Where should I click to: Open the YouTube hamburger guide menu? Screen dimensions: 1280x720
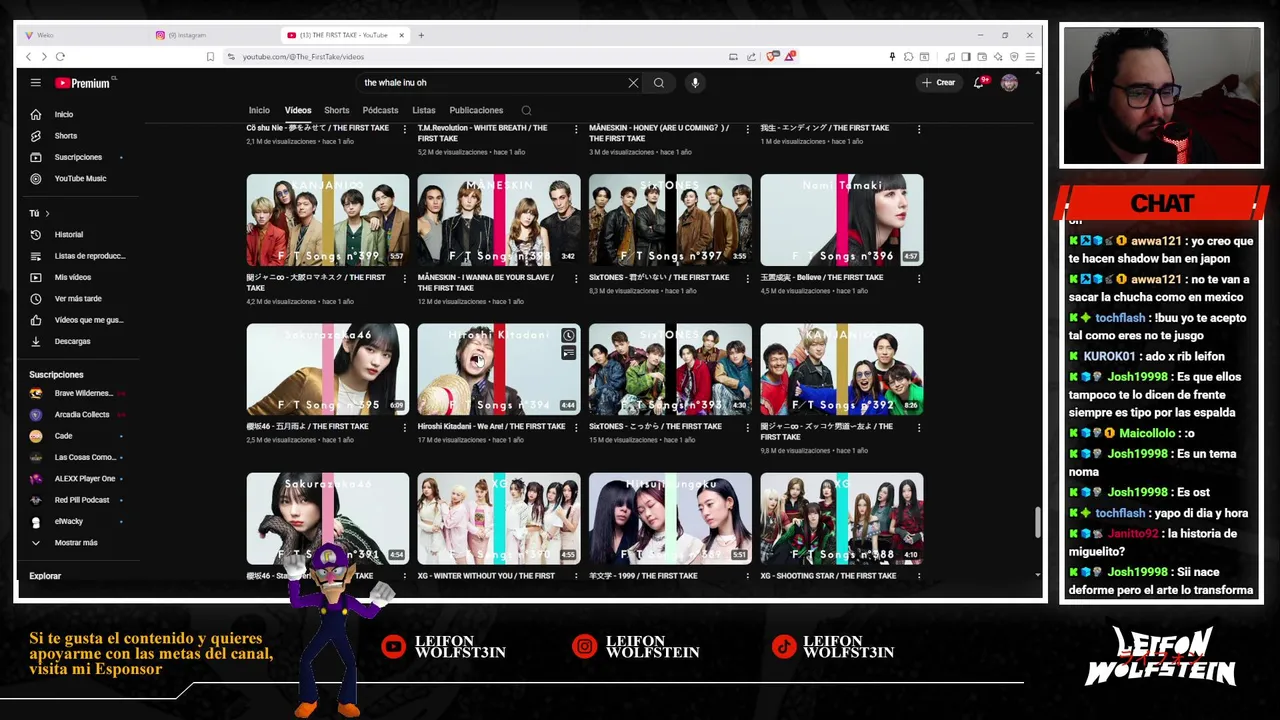pos(35,83)
